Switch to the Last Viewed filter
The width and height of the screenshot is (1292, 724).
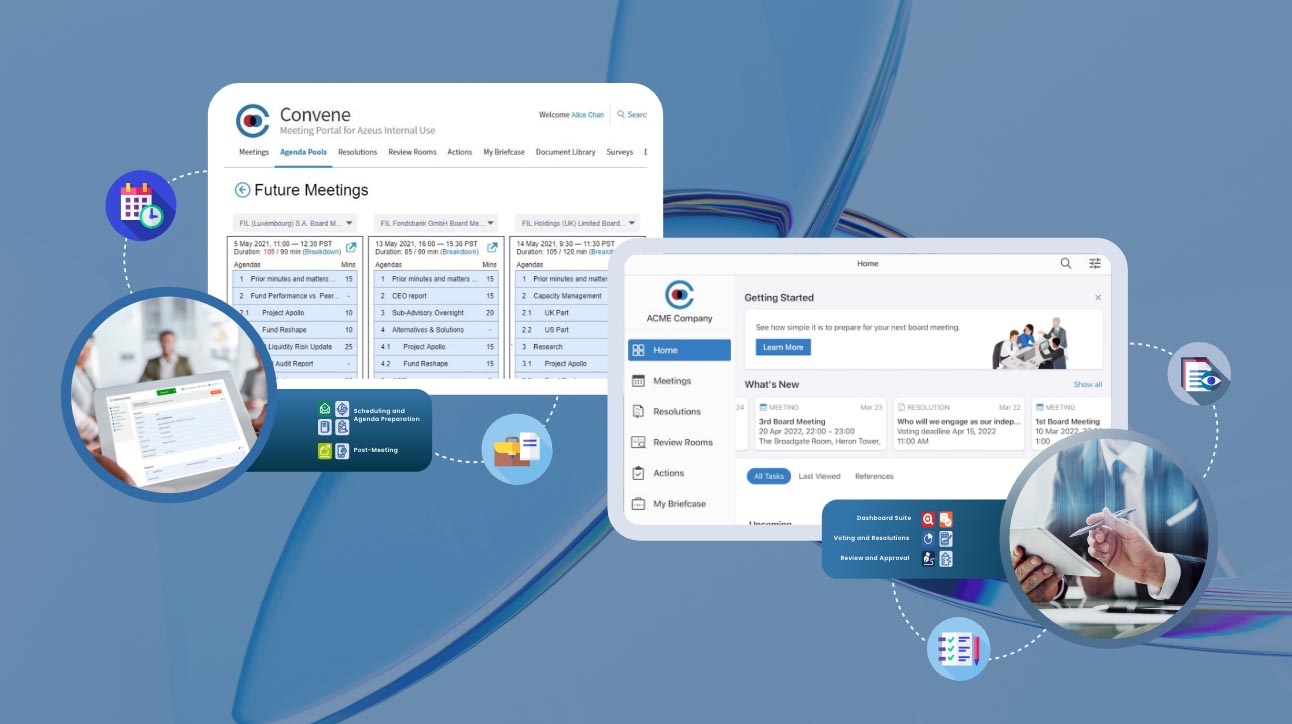coord(822,475)
